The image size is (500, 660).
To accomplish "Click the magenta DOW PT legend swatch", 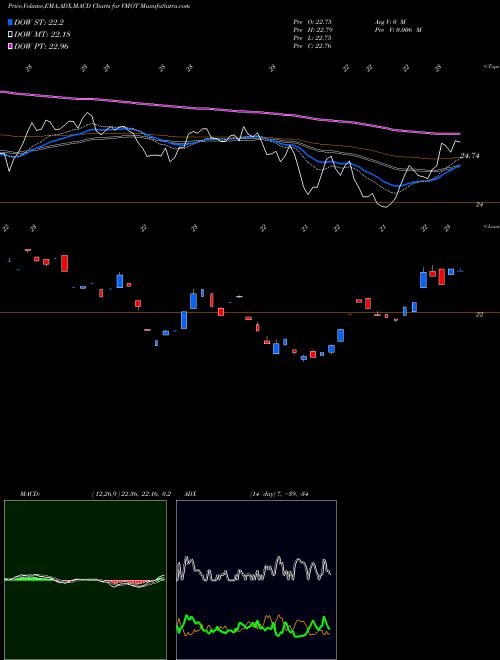I will [10, 46].
